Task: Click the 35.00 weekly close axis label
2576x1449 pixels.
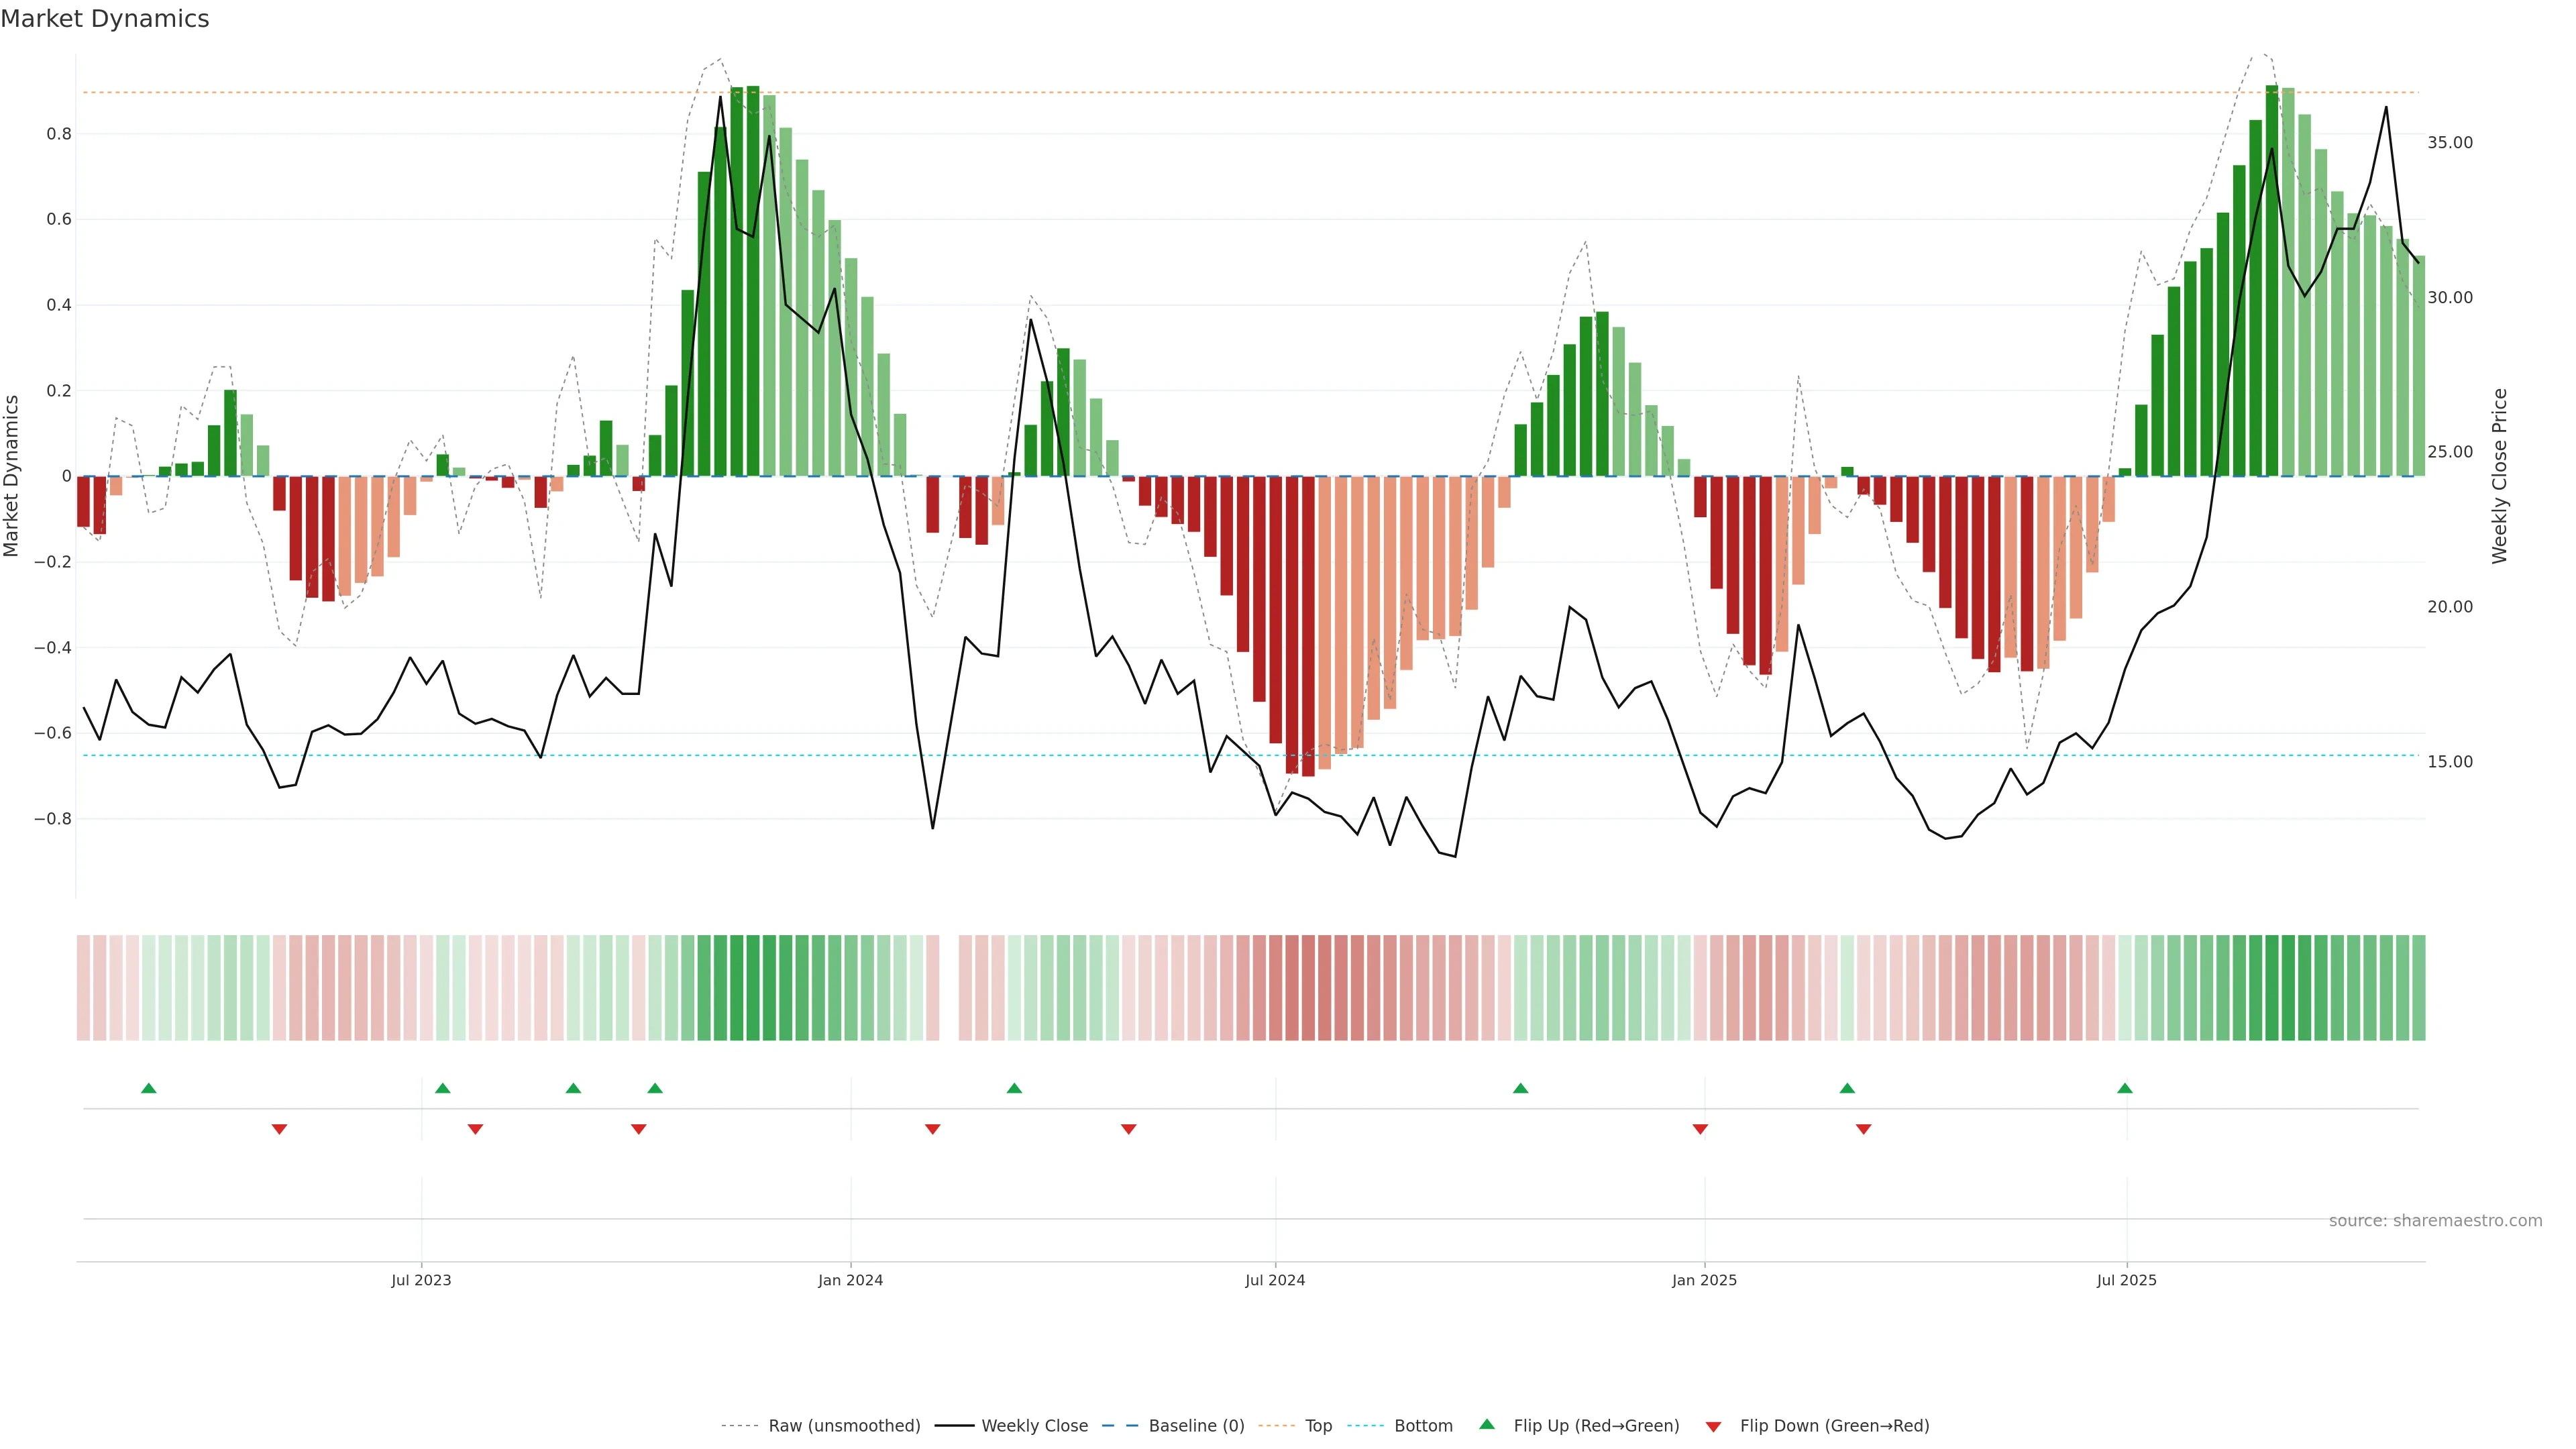Action: click(2450, 143)
